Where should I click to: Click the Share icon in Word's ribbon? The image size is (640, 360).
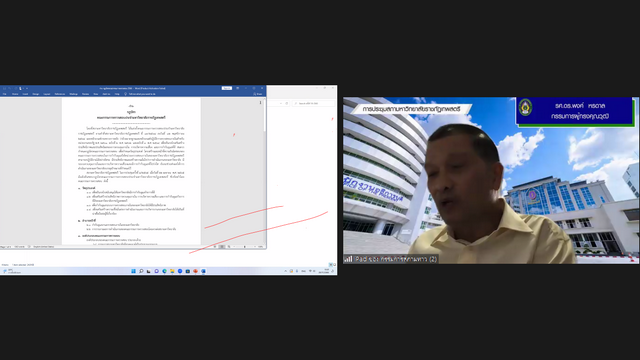click(258, 94)
